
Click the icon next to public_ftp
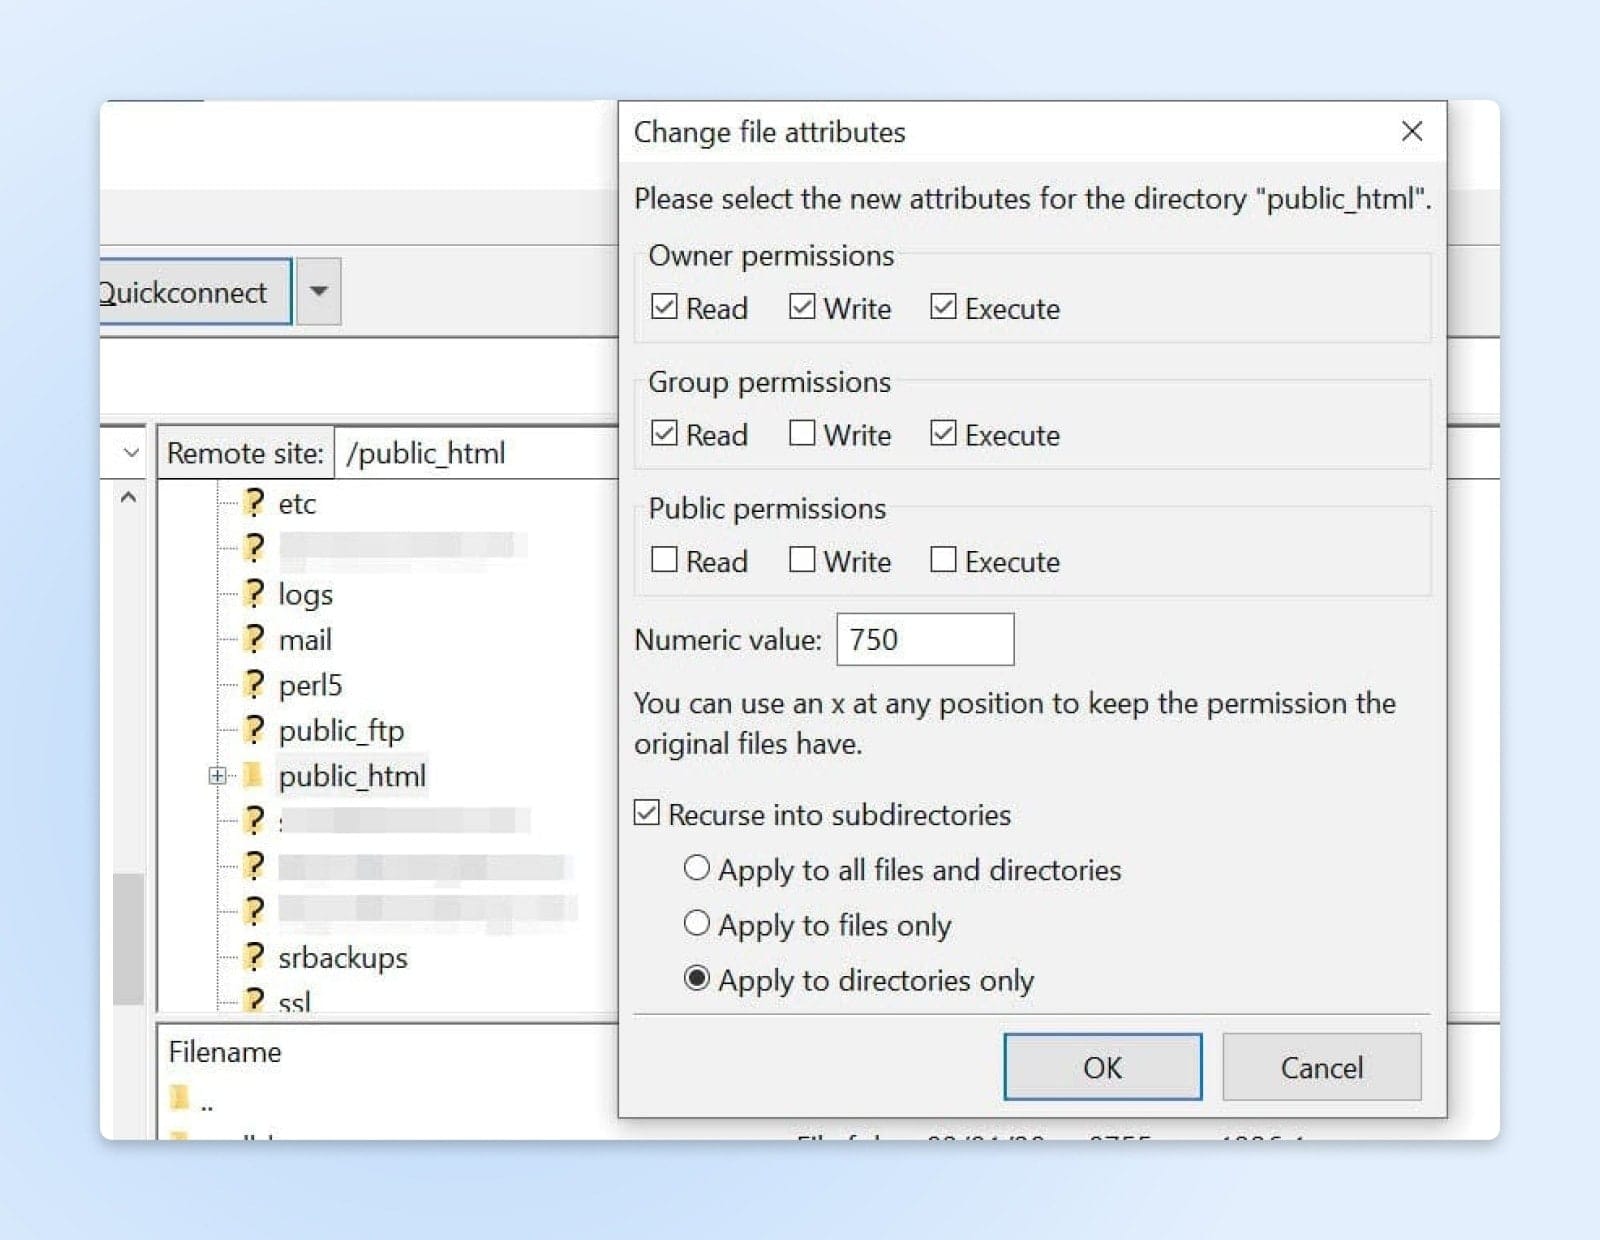pos(255,730)
